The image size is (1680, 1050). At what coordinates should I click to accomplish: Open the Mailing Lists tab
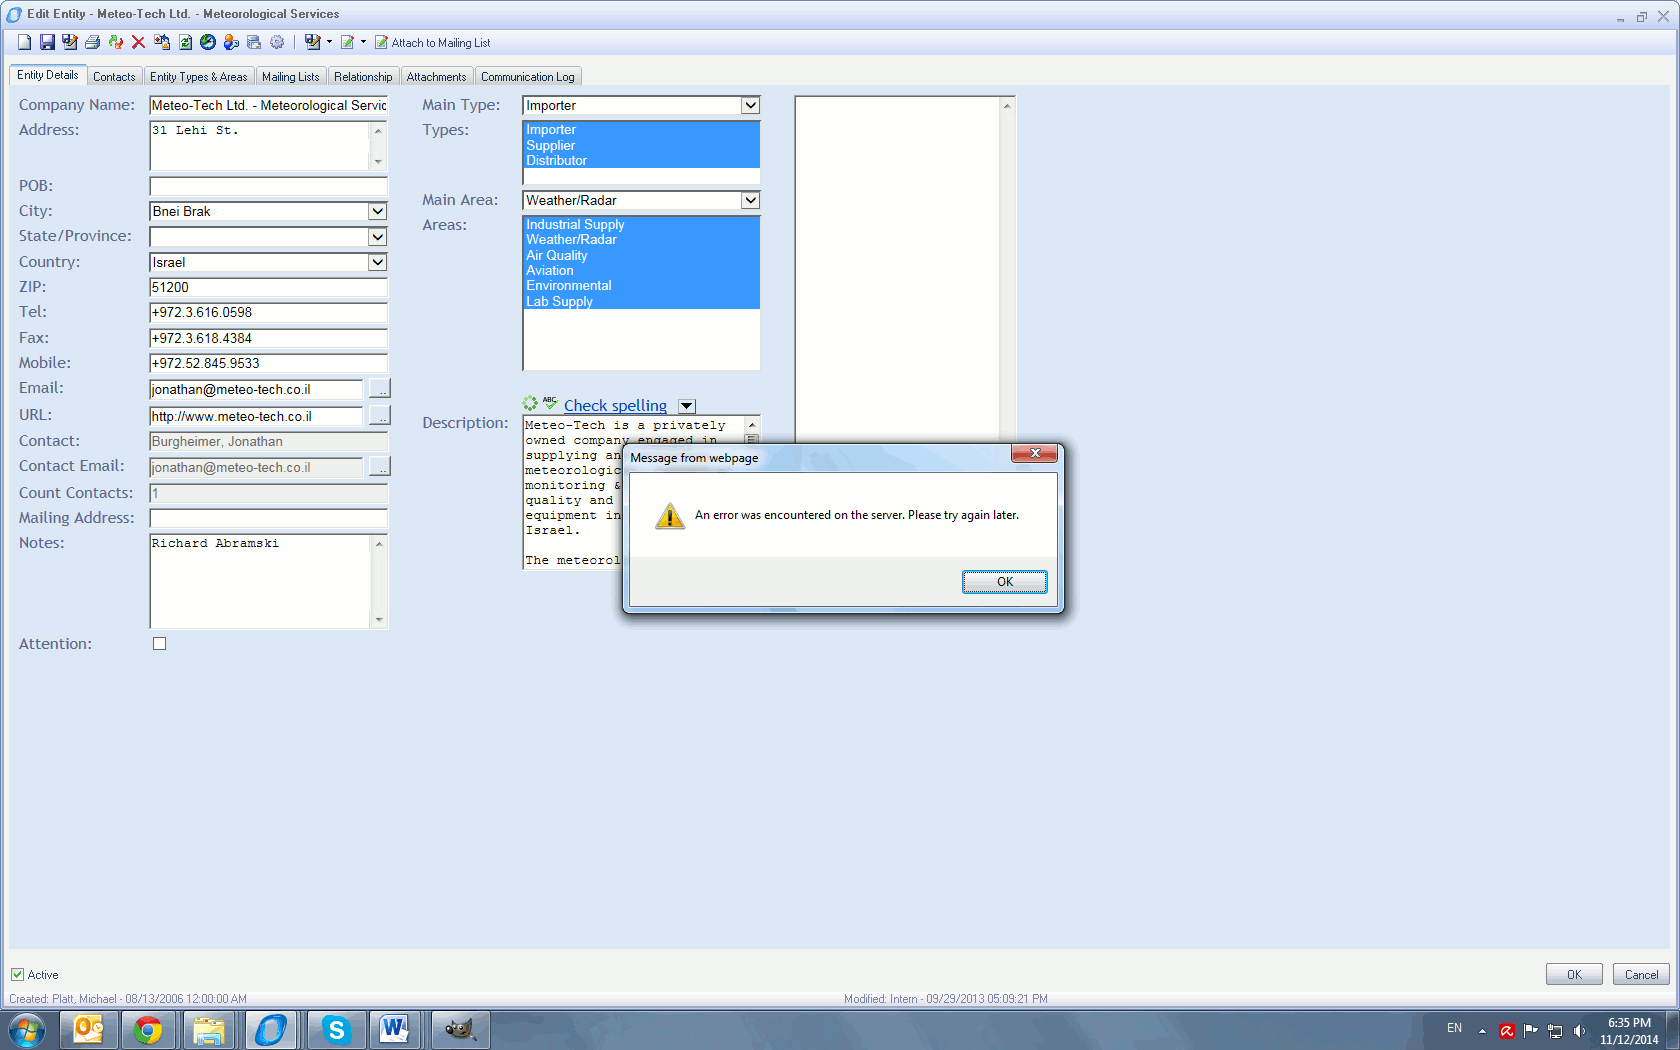click(x=290, y=77)
